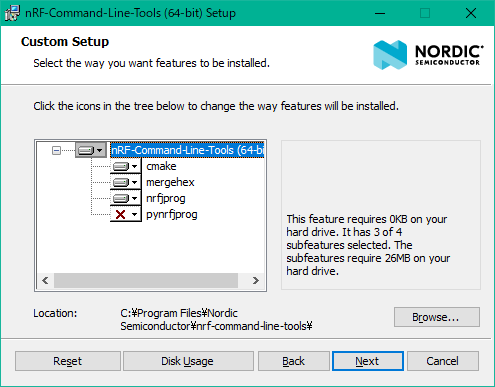Select the cmake feature label
Image resolution: width=495 pixels, height=387 pixels.
161,166
